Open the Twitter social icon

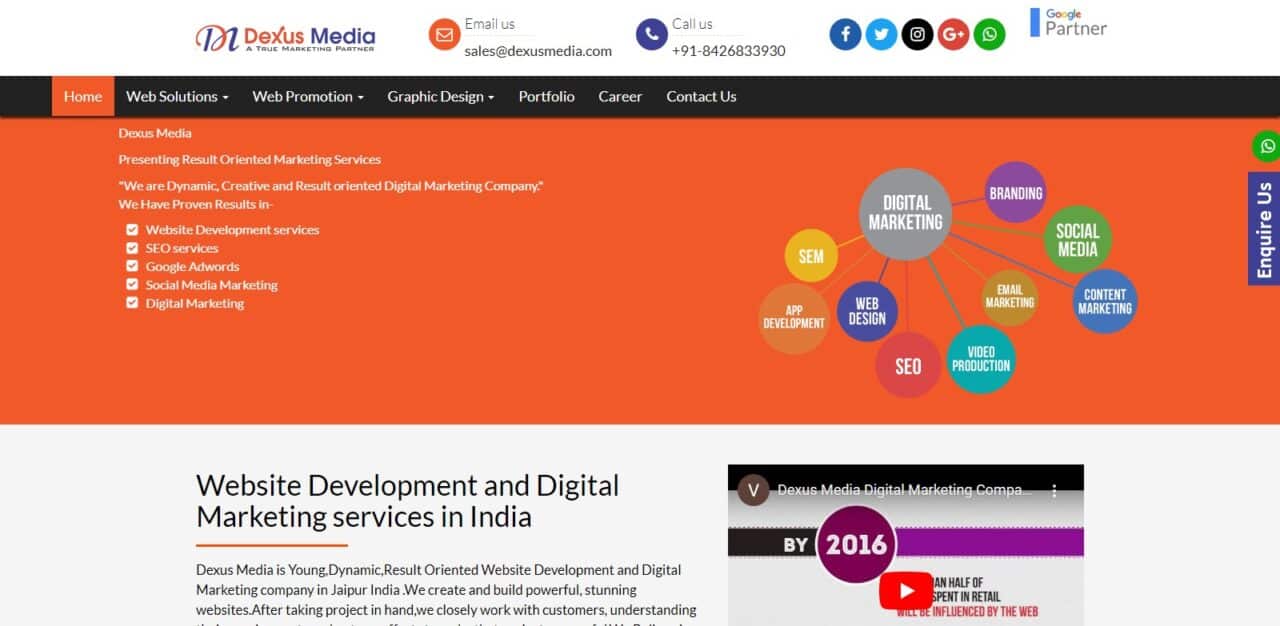[881, 35]
